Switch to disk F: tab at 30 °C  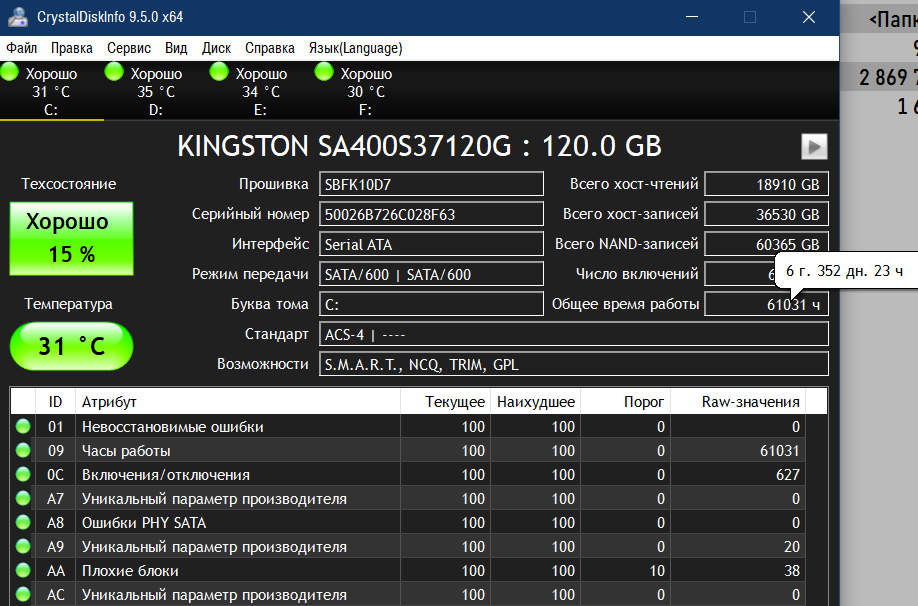coord(366,91)
